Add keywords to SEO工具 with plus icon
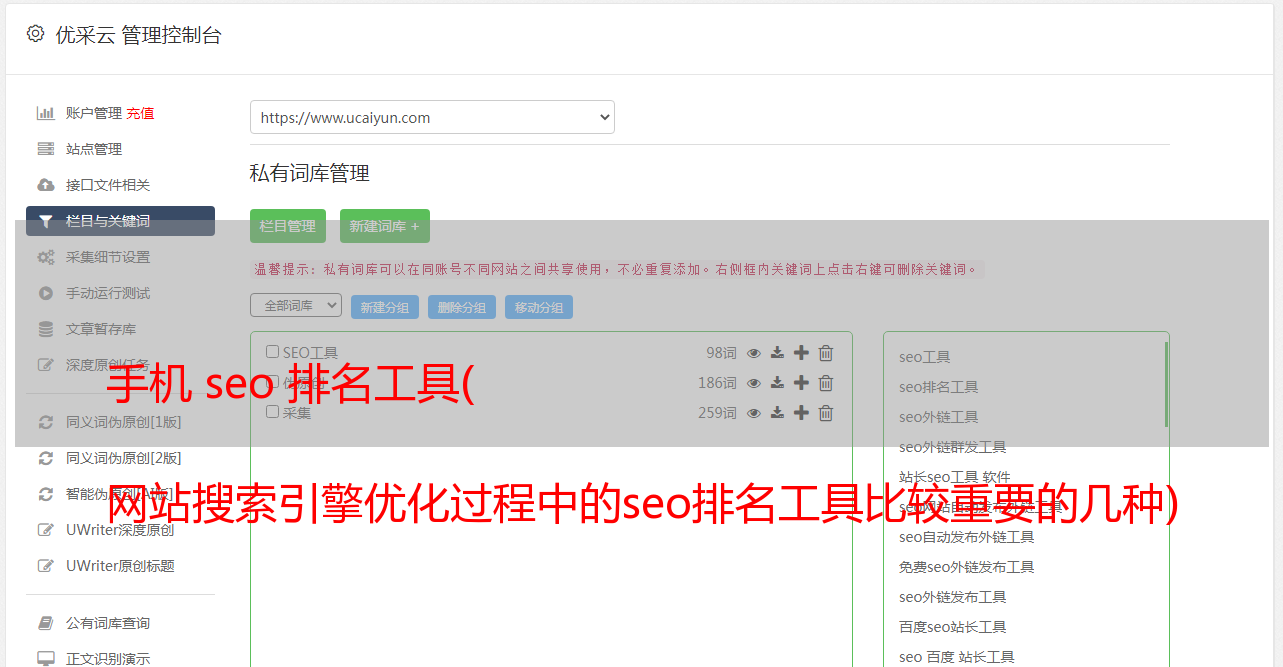1283x667 pixels. pos(801,353)
